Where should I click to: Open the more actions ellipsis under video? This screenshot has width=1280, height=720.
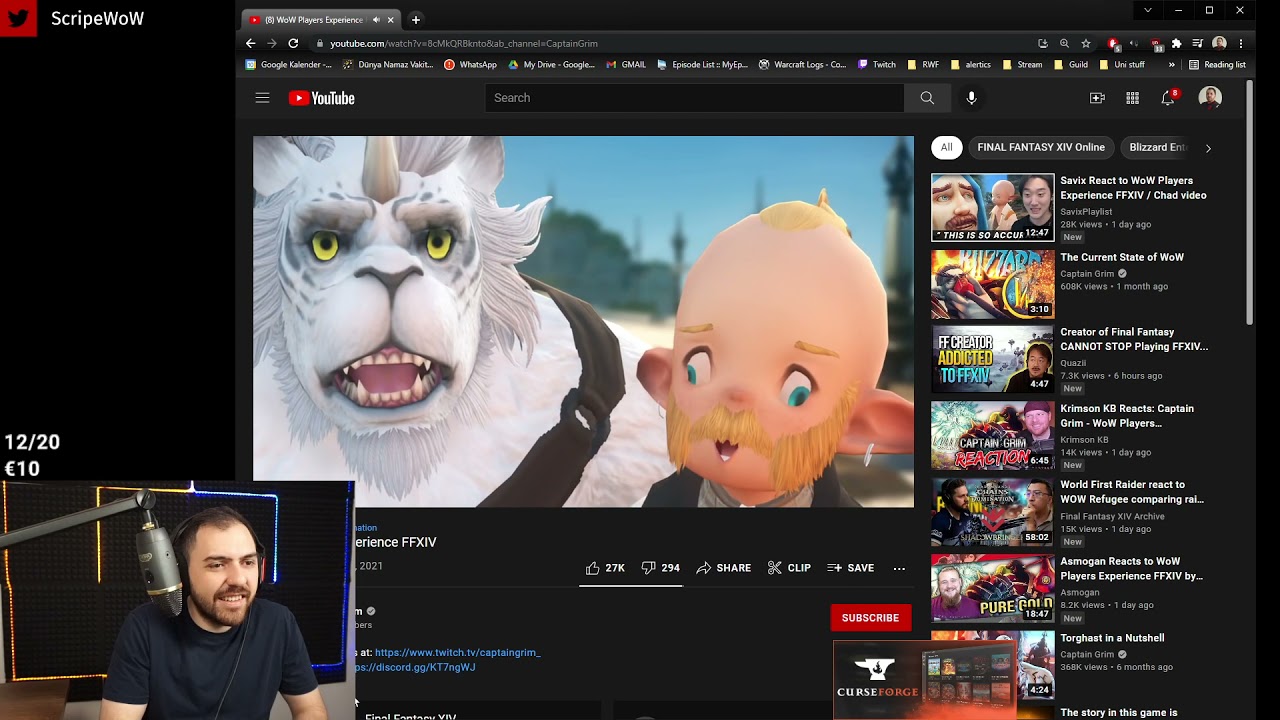pos(899,568)
